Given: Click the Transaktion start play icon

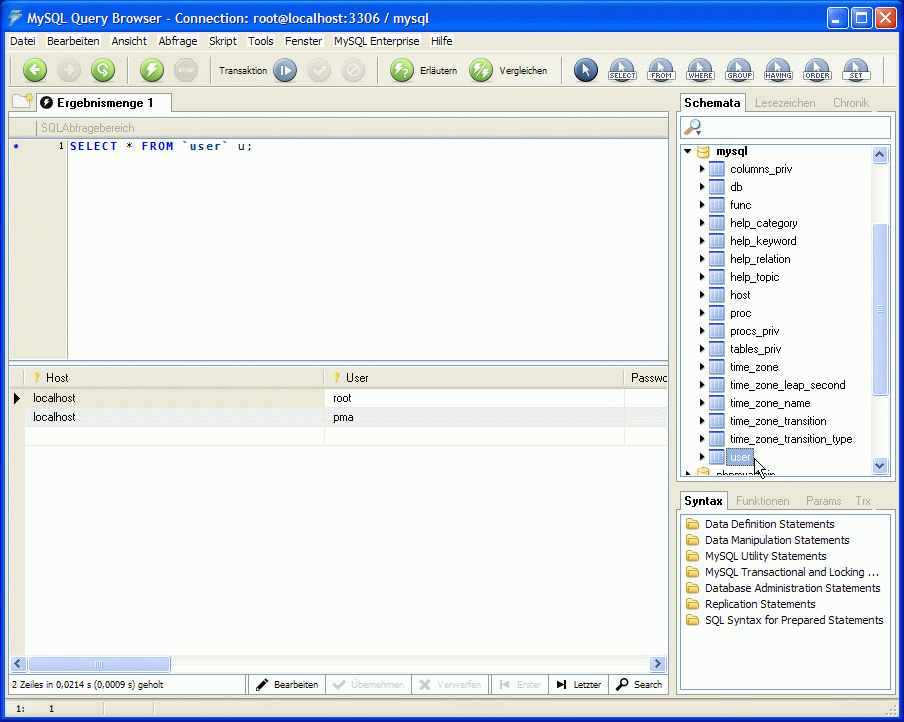Looking at the screenshot, I should (x=285, y=70).
